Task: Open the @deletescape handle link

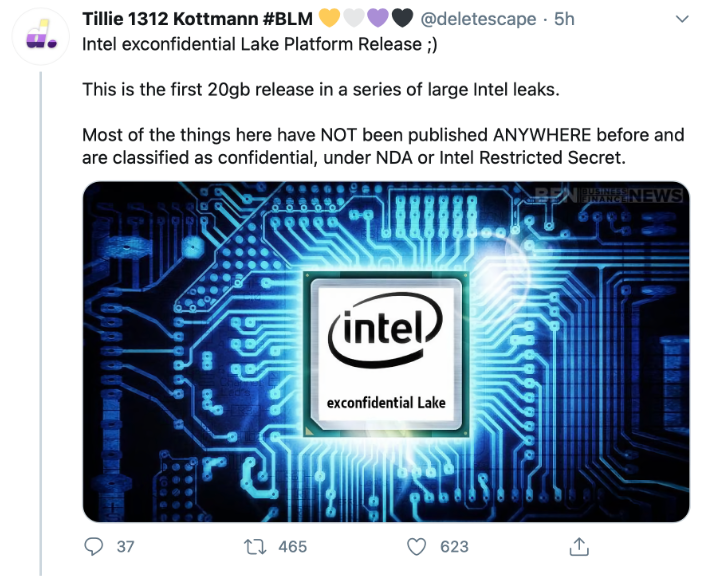Action: 478,19
